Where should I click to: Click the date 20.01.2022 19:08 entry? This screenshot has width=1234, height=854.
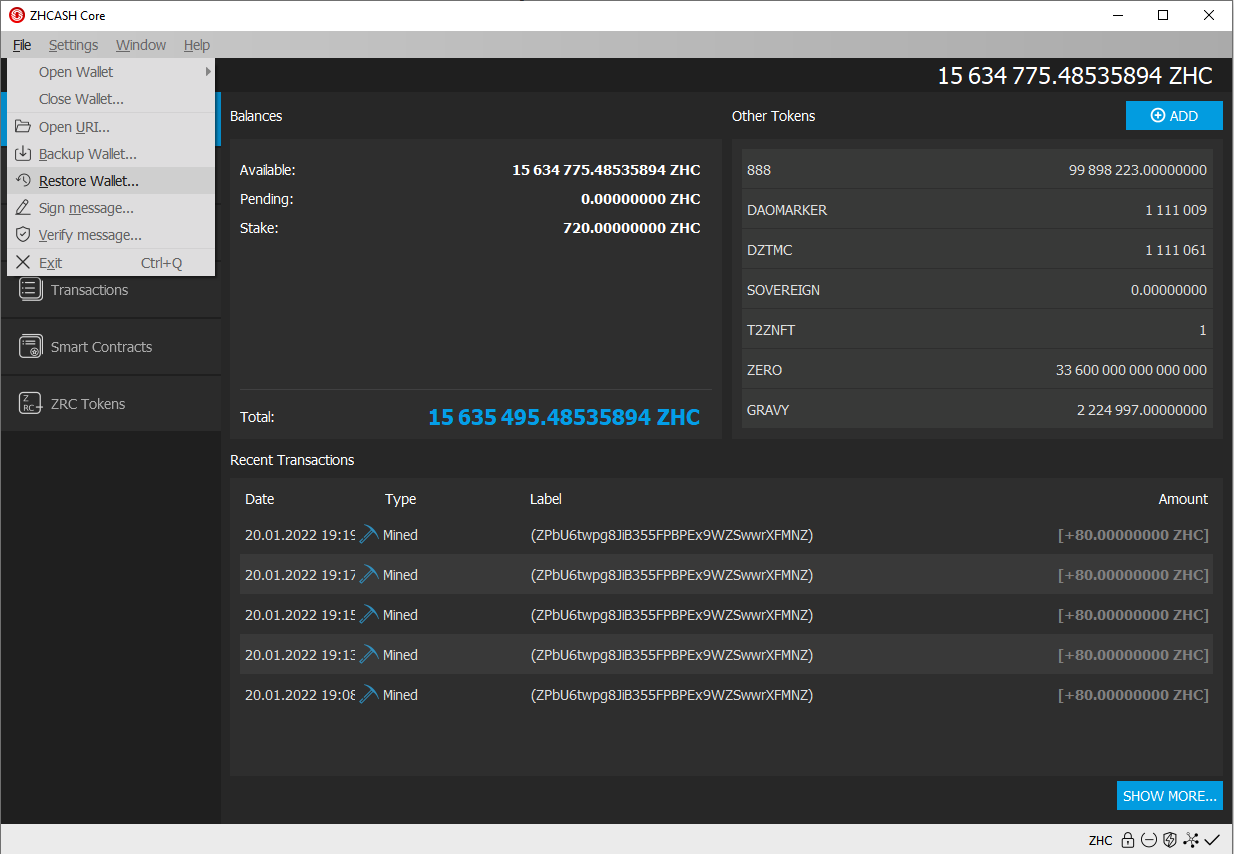coord(300,695)
